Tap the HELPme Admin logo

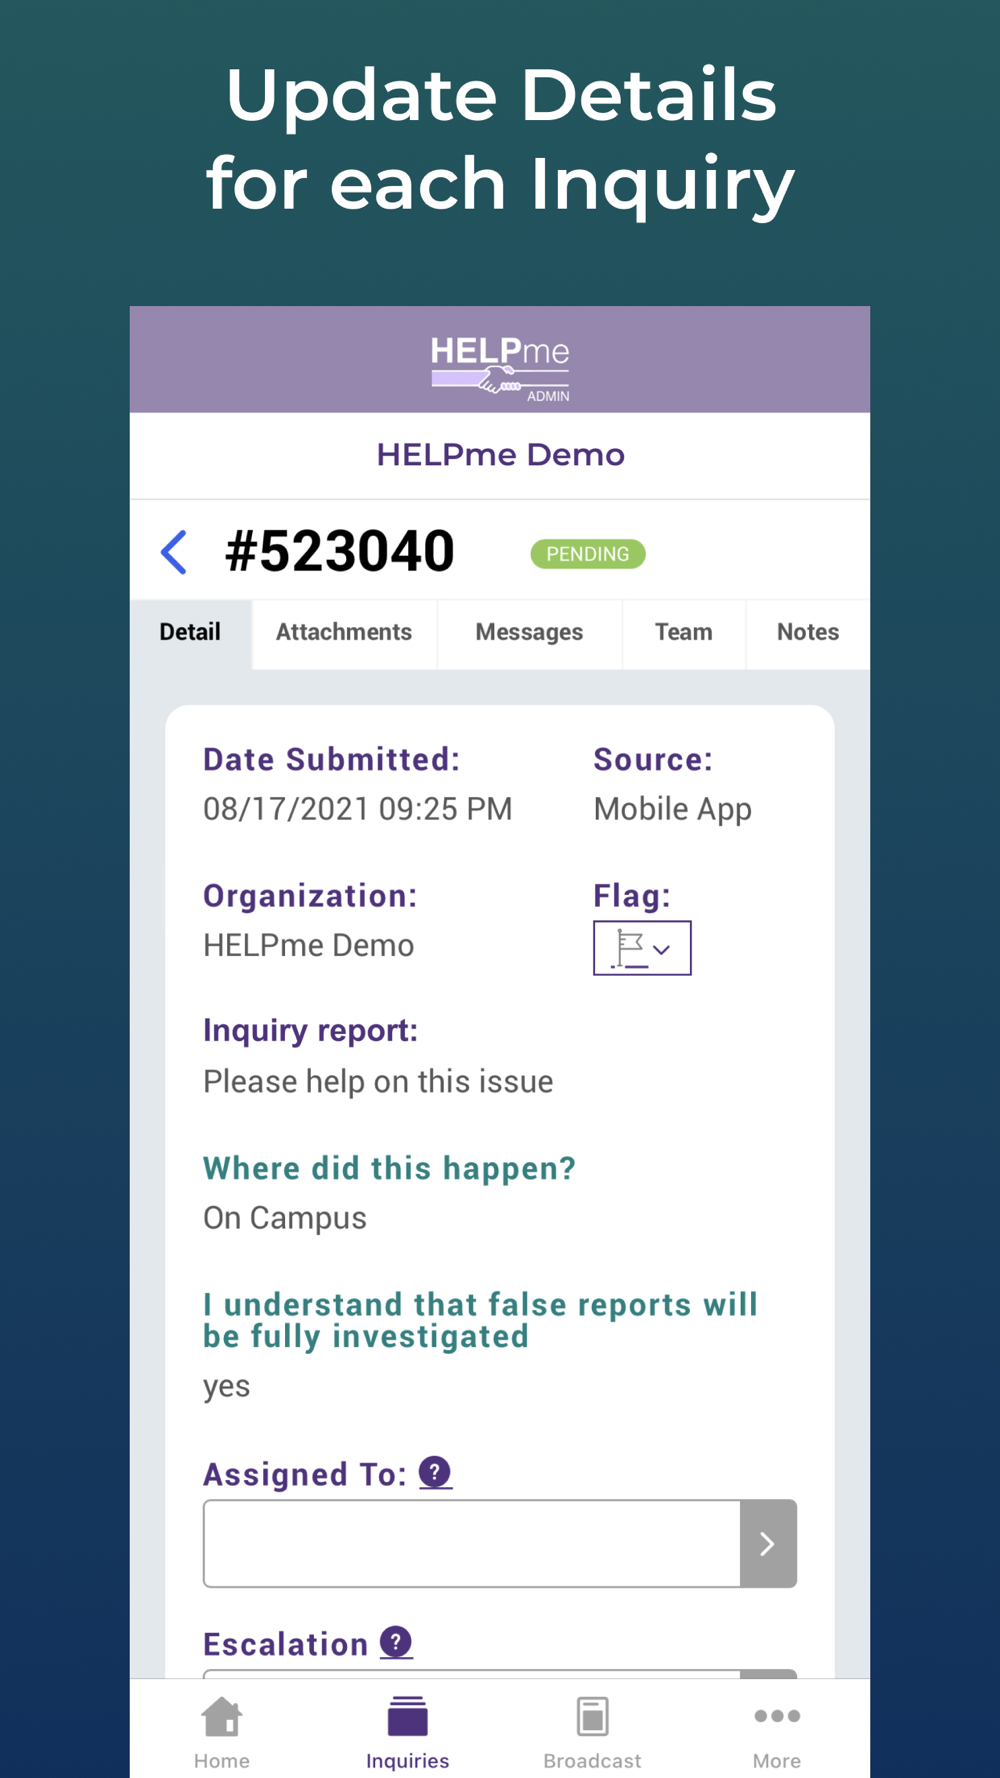pyautogui.click(x=500, y=368)
